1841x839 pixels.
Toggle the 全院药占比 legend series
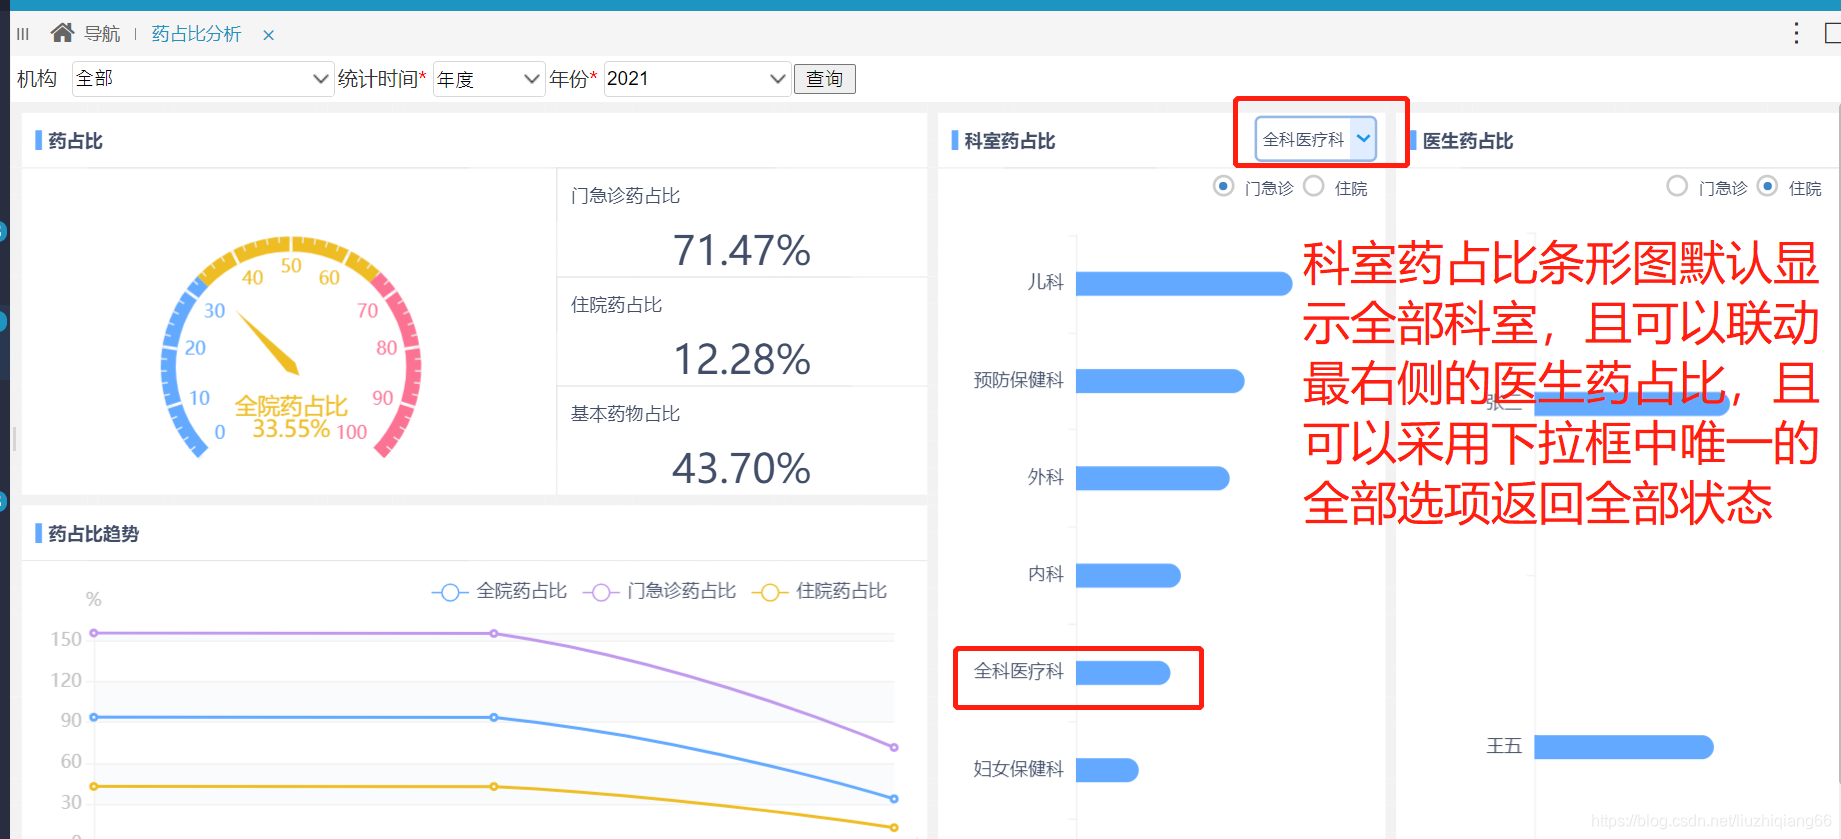[x=499, y=592]
